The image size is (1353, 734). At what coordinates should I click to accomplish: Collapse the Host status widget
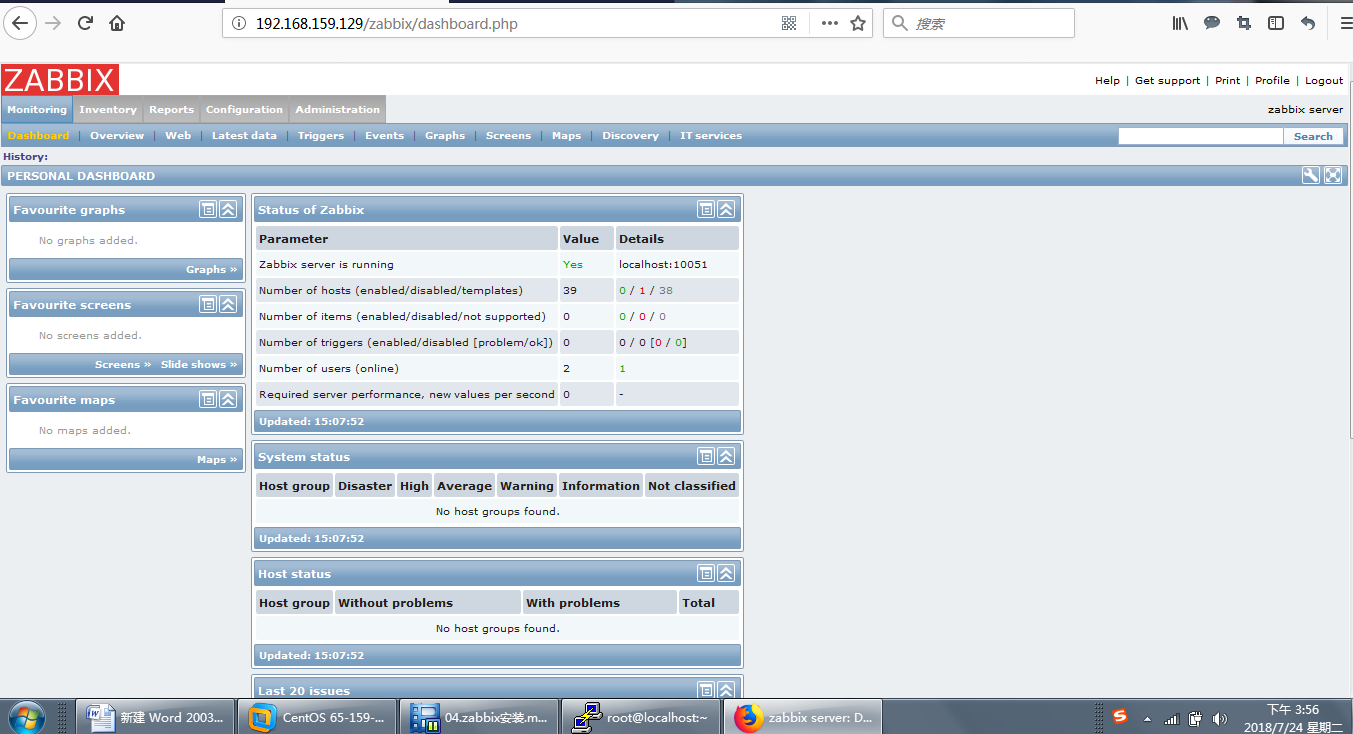pyautogui.click(x=727, y=574)
